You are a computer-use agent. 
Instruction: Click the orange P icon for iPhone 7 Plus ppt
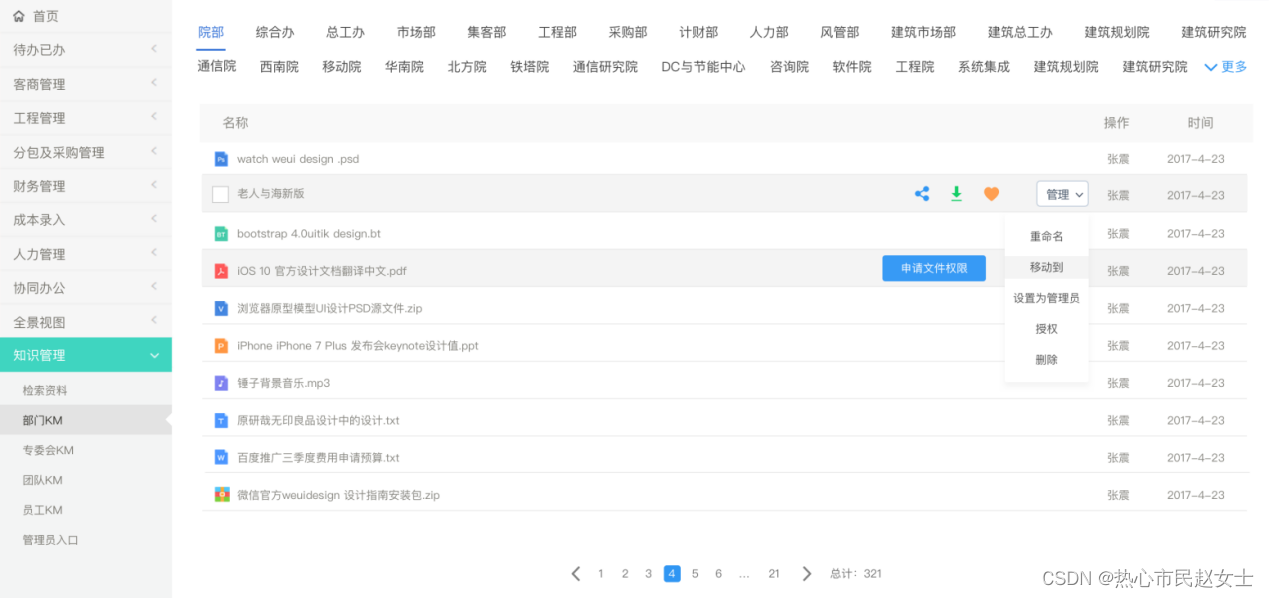tap(221, 345)
